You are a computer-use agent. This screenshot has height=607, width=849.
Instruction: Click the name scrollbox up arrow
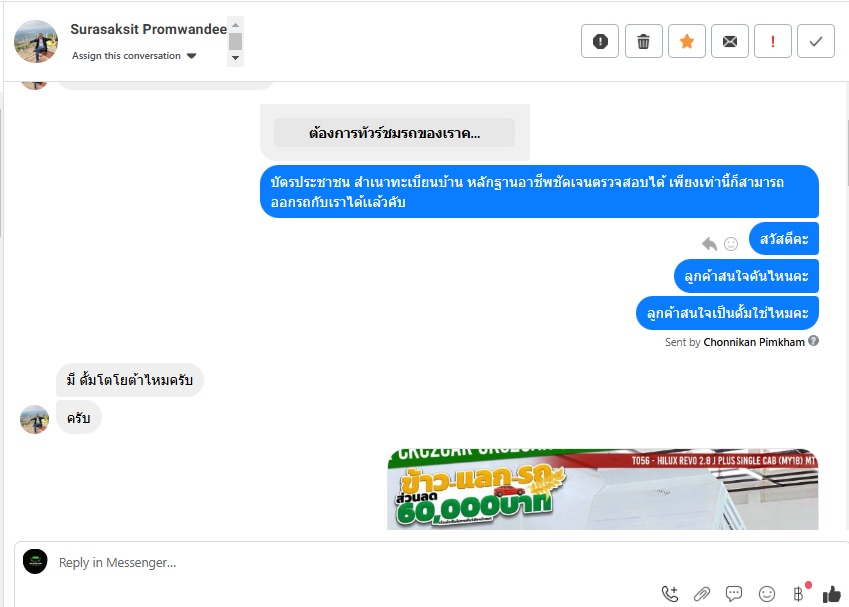pyautogui.click(x=235, y=25)
